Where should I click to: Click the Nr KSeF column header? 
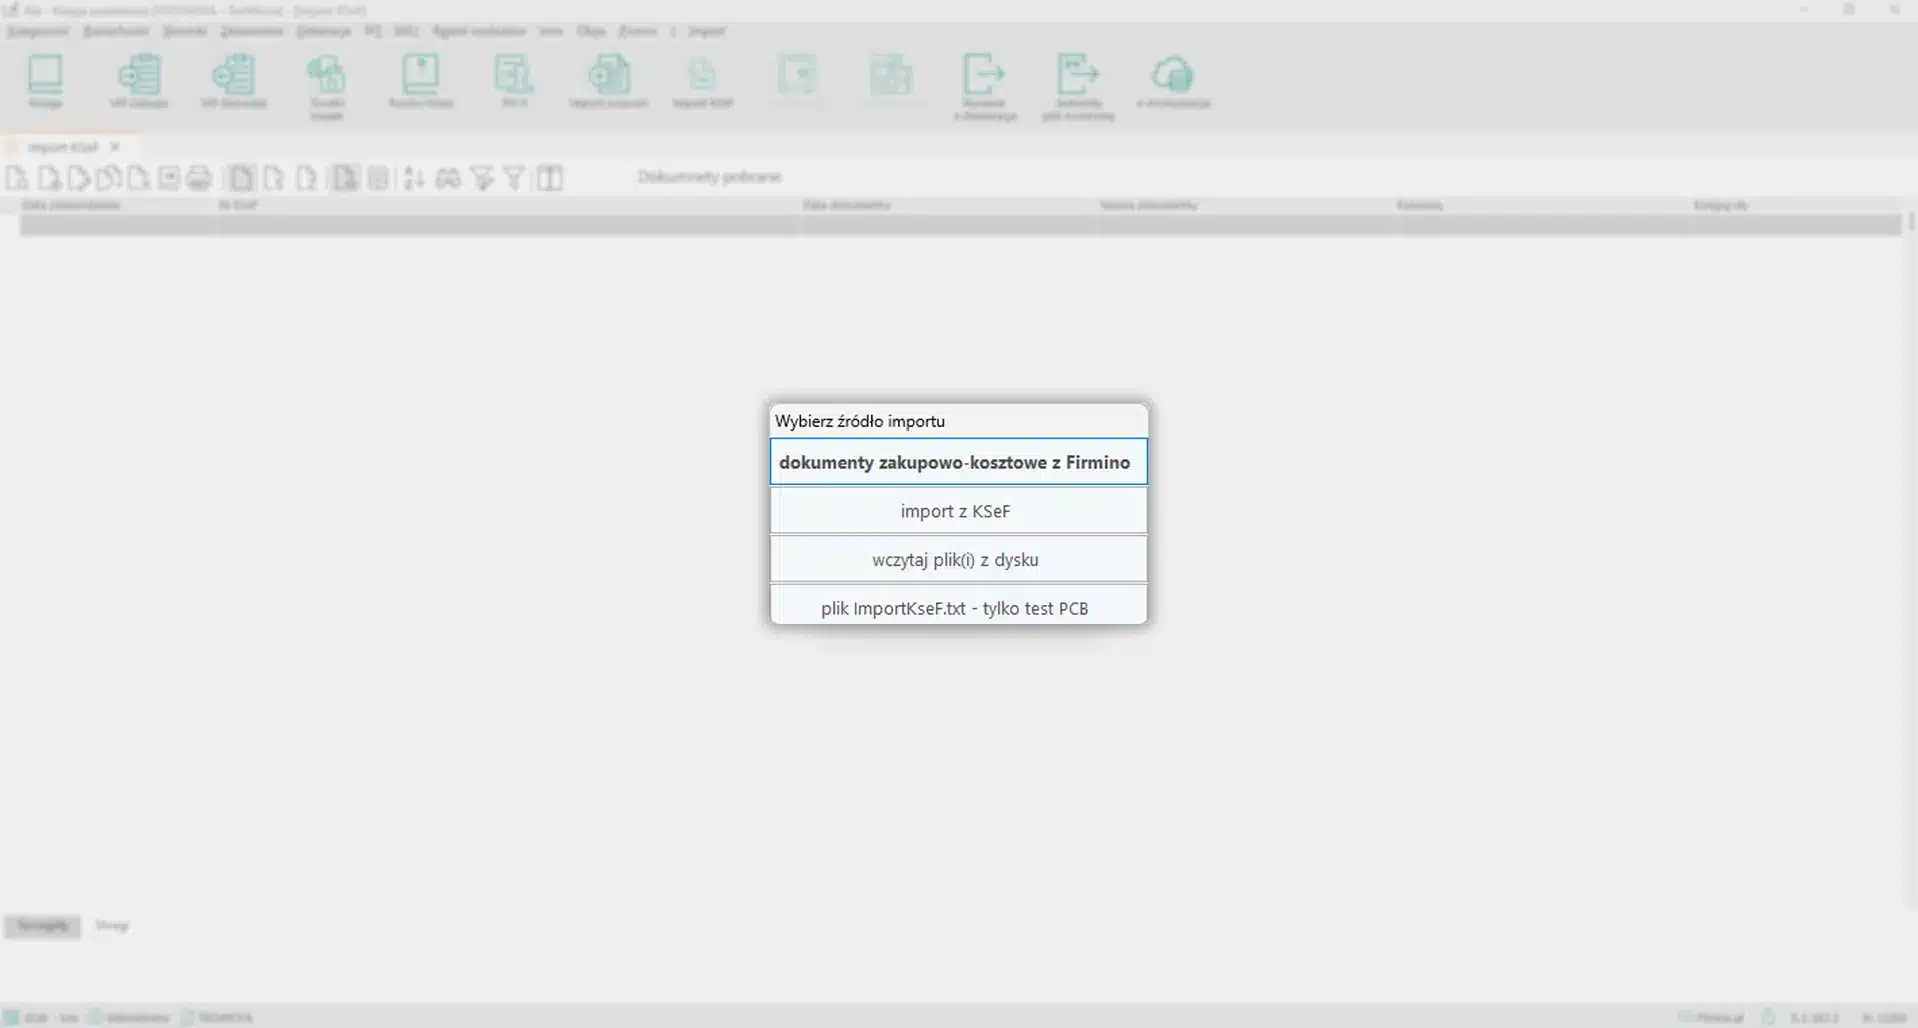pyautogui.click(x=238, y=205)
